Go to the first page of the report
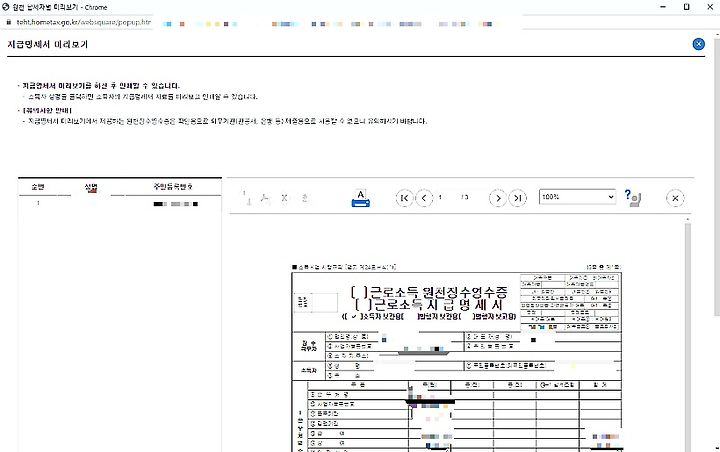The width and height of the screenshot is (720, 452). [x=405, y=198]
